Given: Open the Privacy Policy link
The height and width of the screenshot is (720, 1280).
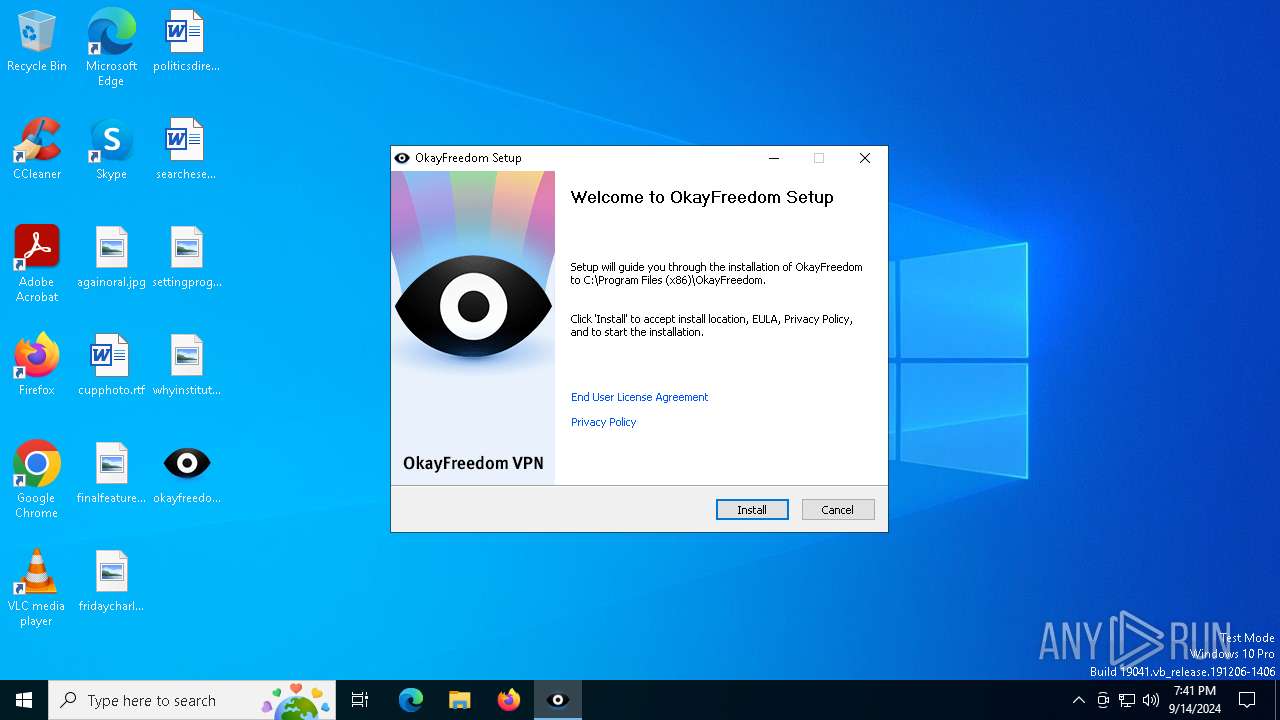Looking at the screenshot, I should click(603, 422).
